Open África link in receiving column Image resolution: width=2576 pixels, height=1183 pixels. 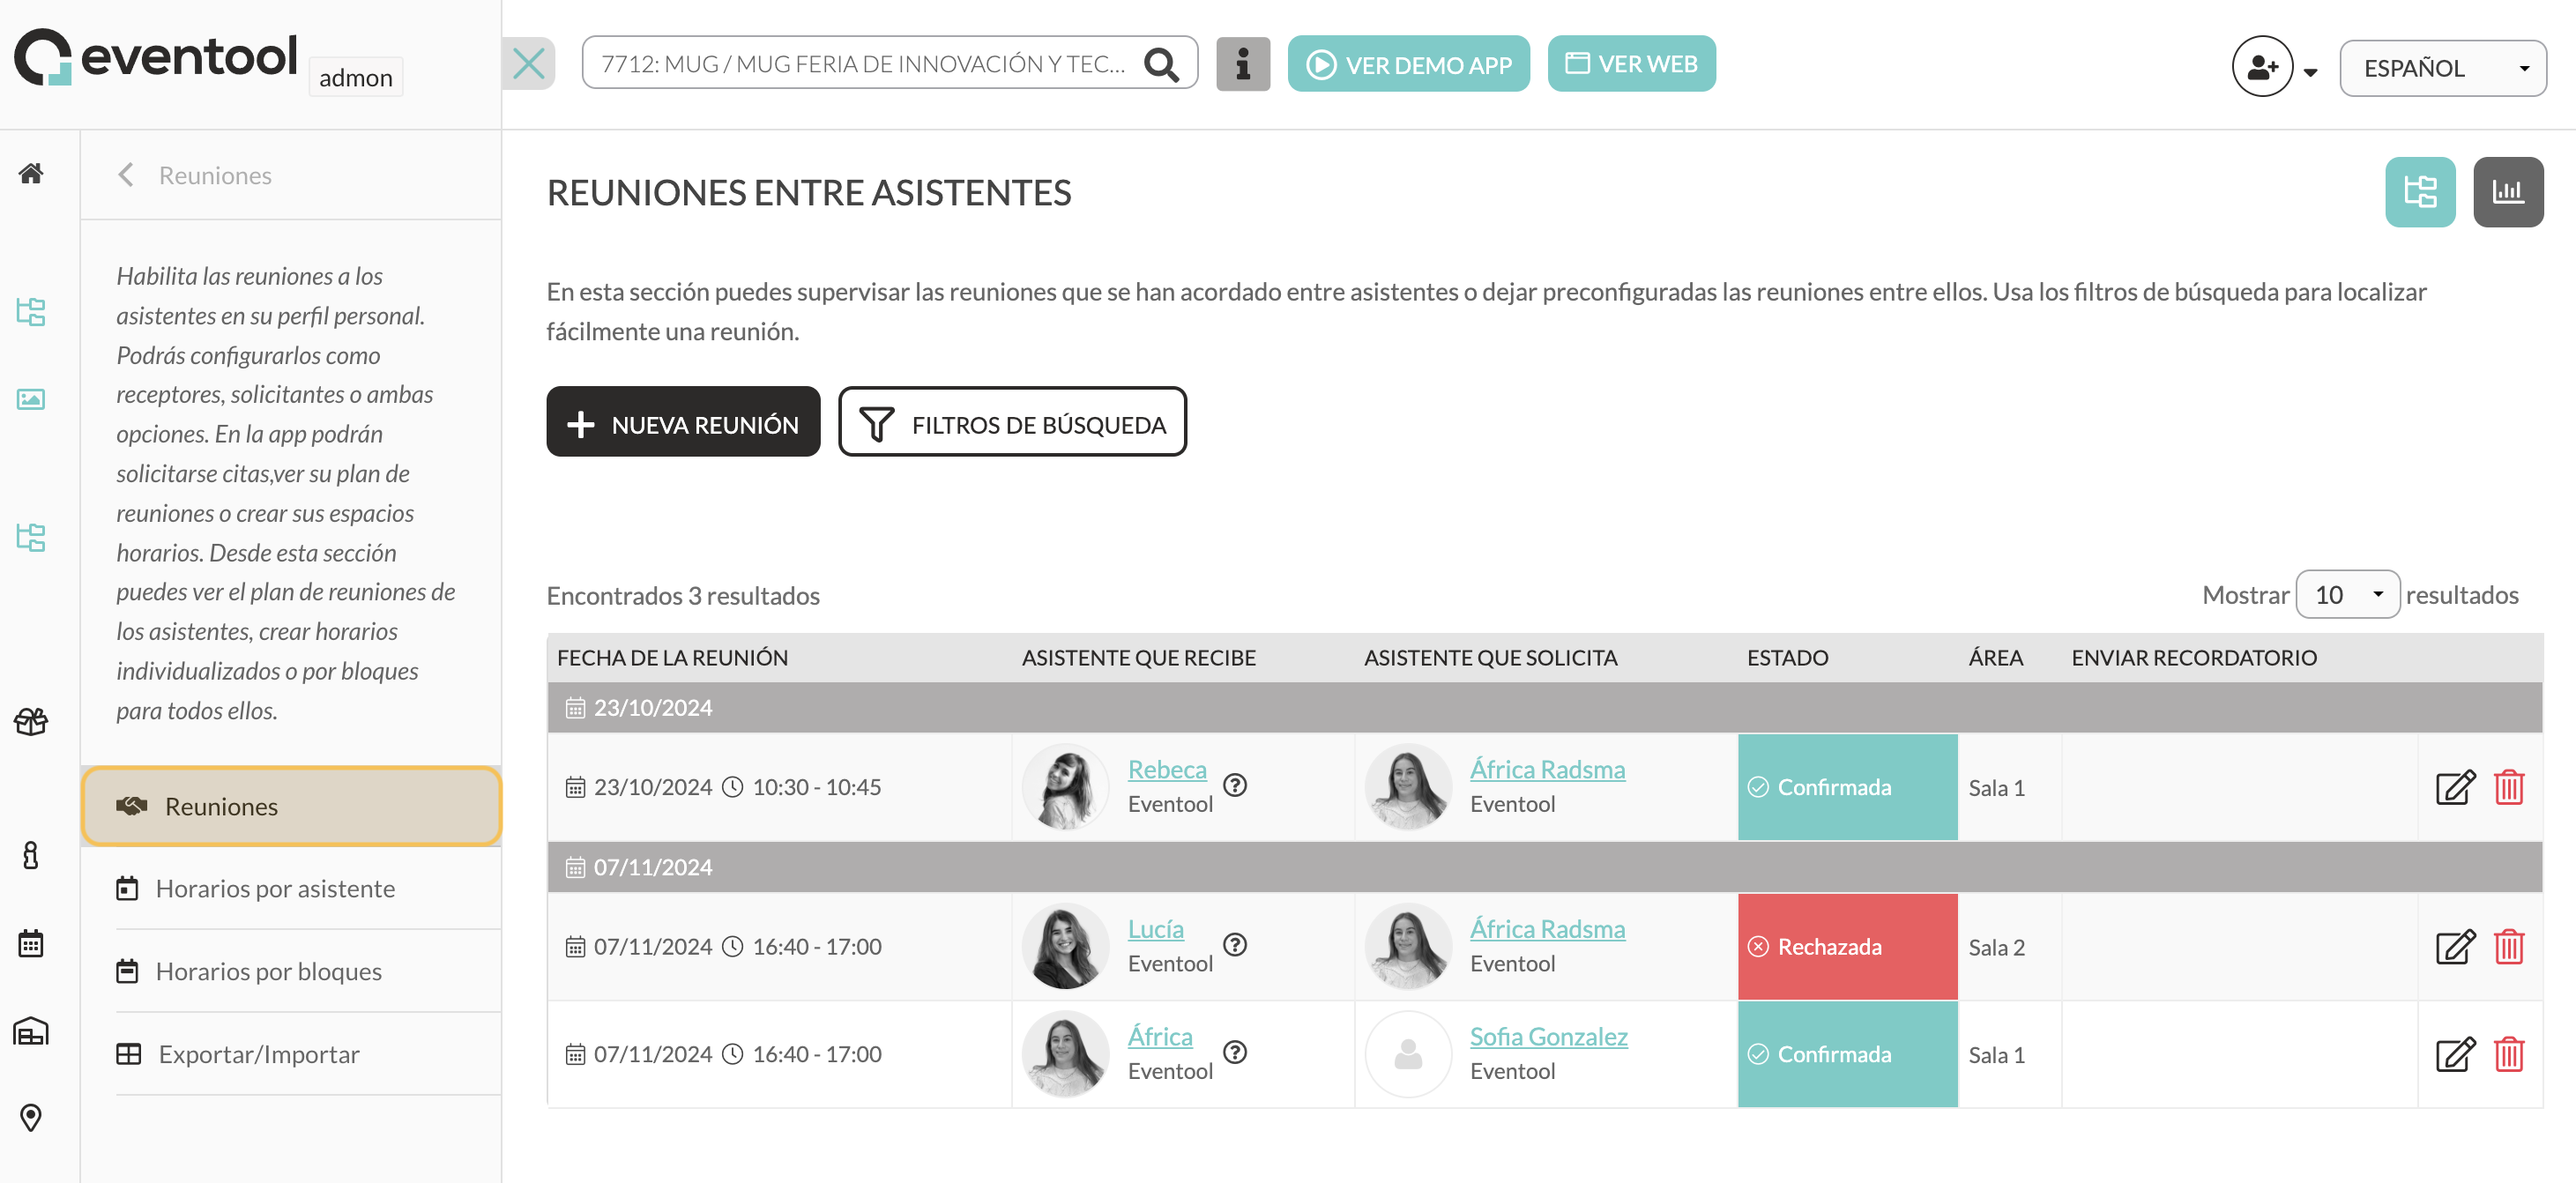1160,1037
